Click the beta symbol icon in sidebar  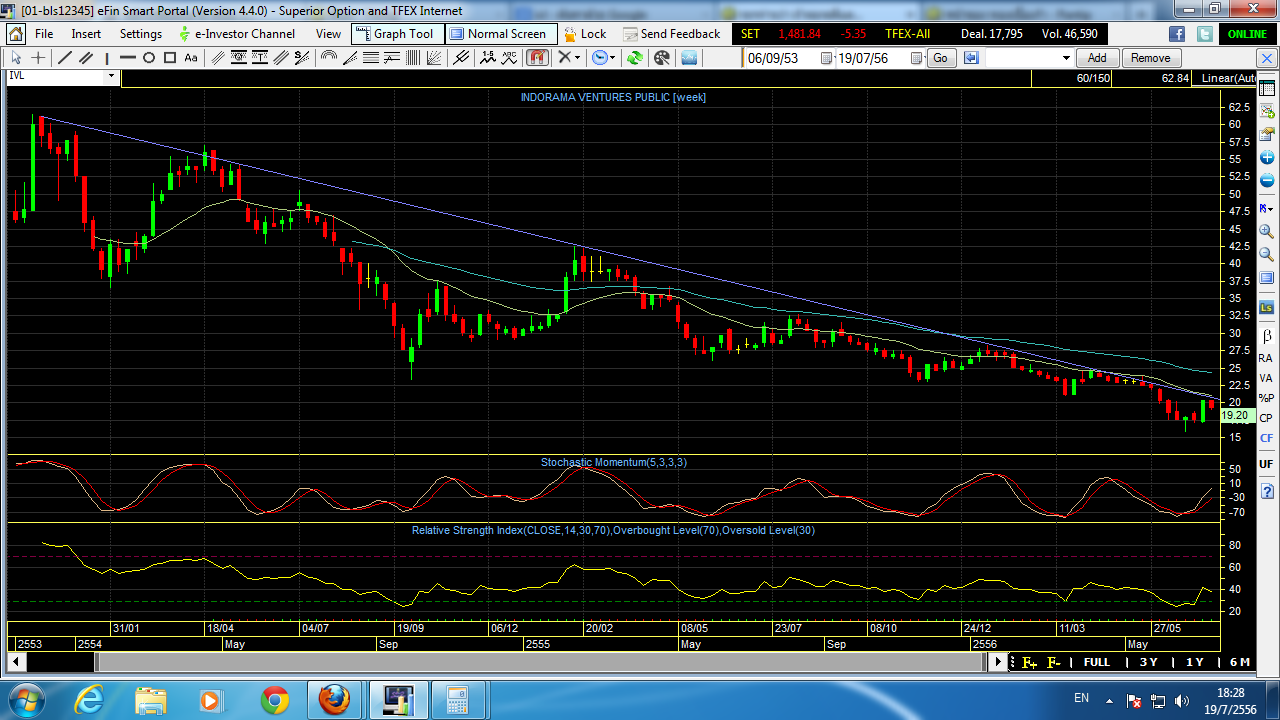pos(1267,335)
